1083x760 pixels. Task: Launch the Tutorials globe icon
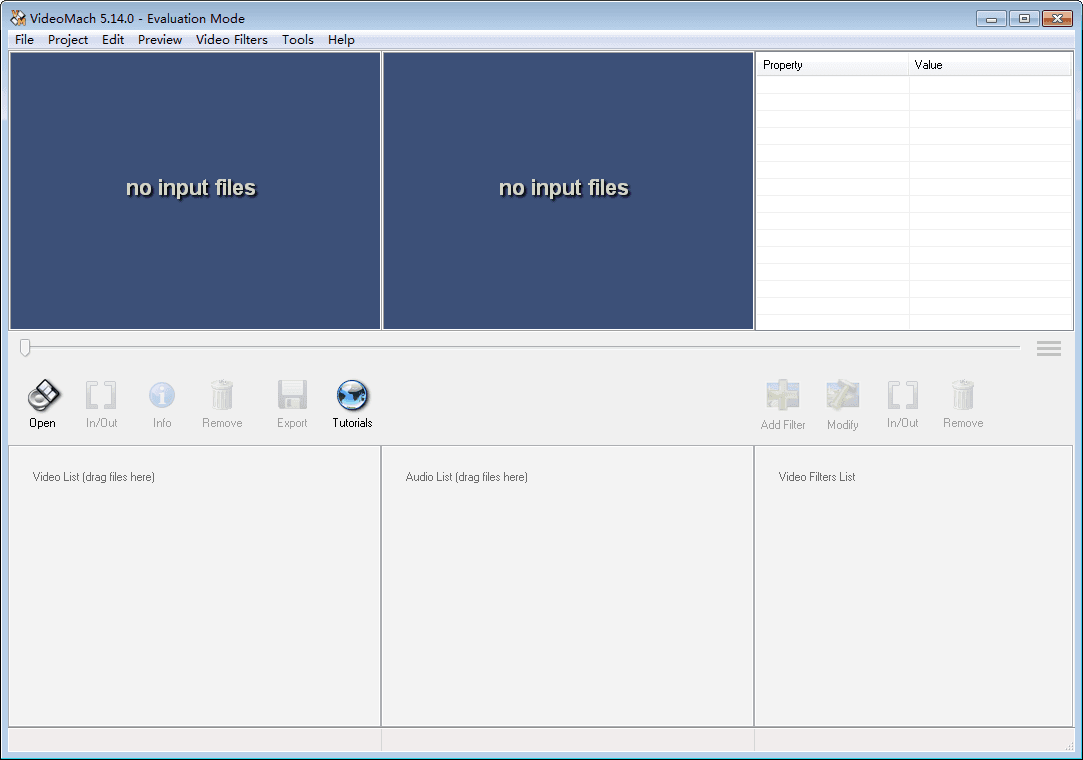(x=352, y=396)
